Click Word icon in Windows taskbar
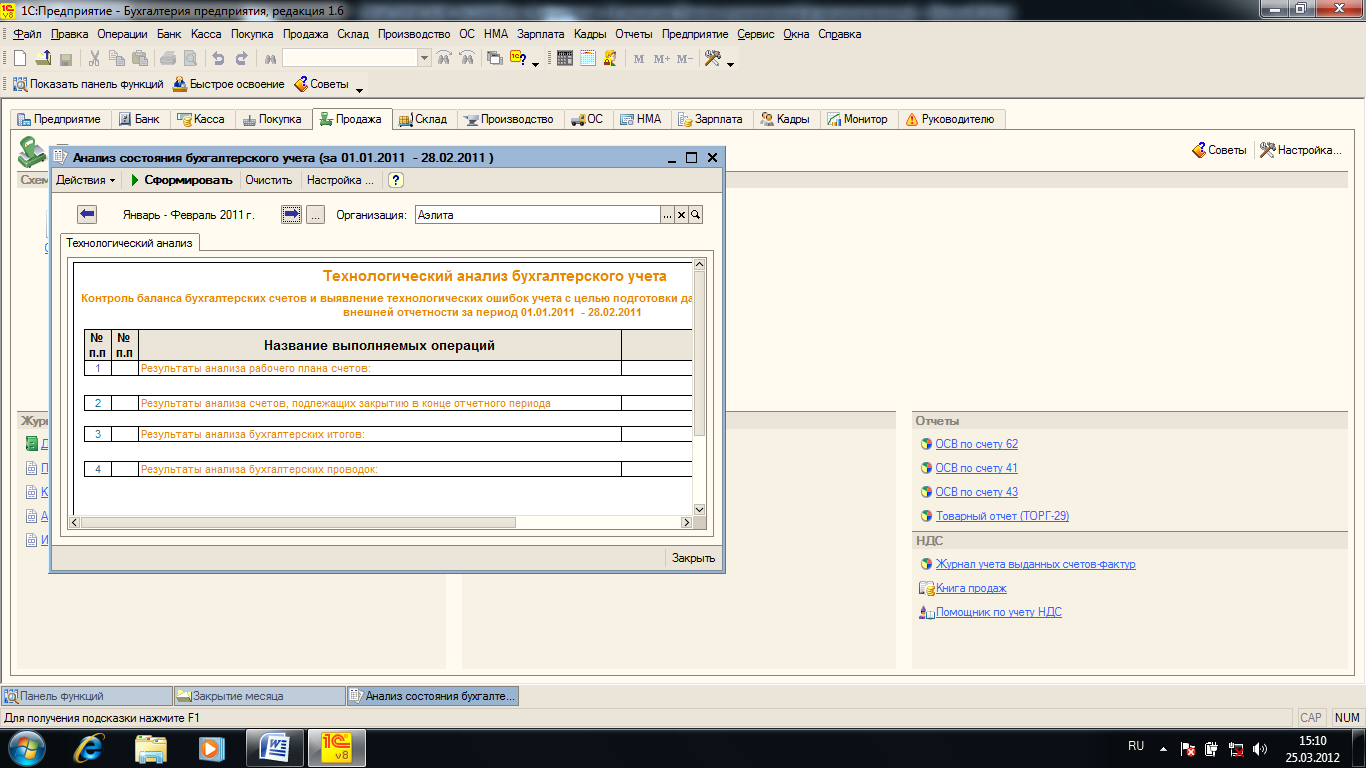The height and width of the screenshot is (768, 1366). (275, 747)
